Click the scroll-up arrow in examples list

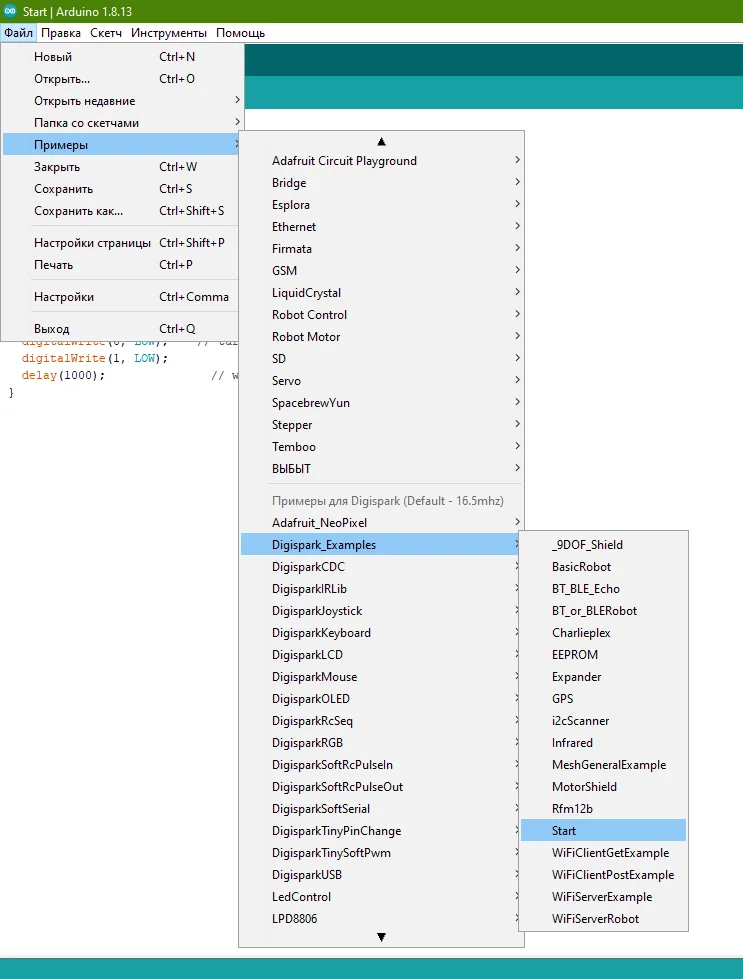[x=381, y=142]
